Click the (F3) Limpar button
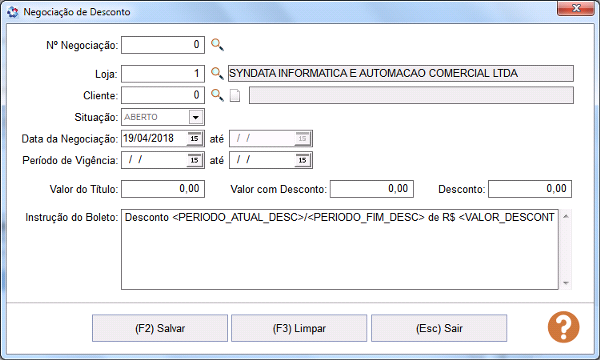 point(299,328)
